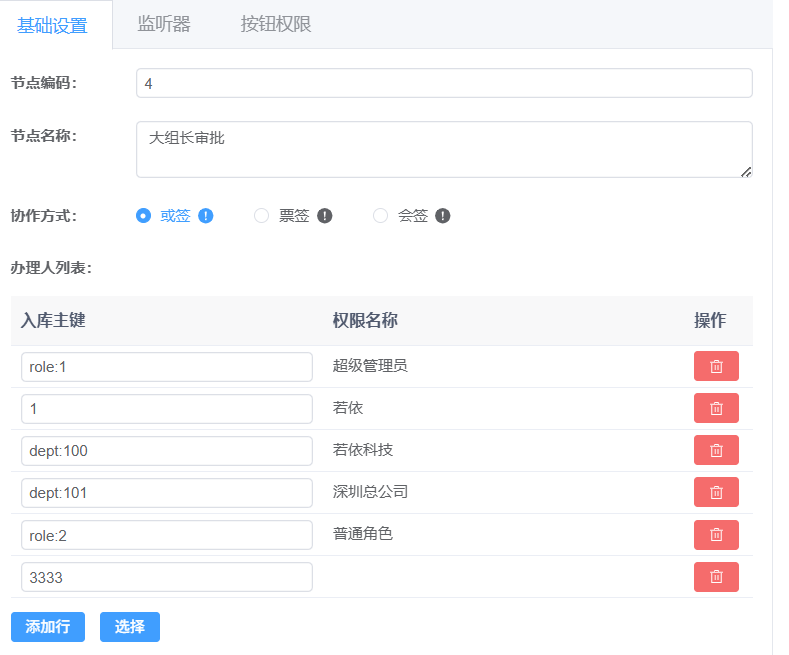The height and width of the screenshot is (655, 789).
Task: Click the 选择 button
Action: 130,627
